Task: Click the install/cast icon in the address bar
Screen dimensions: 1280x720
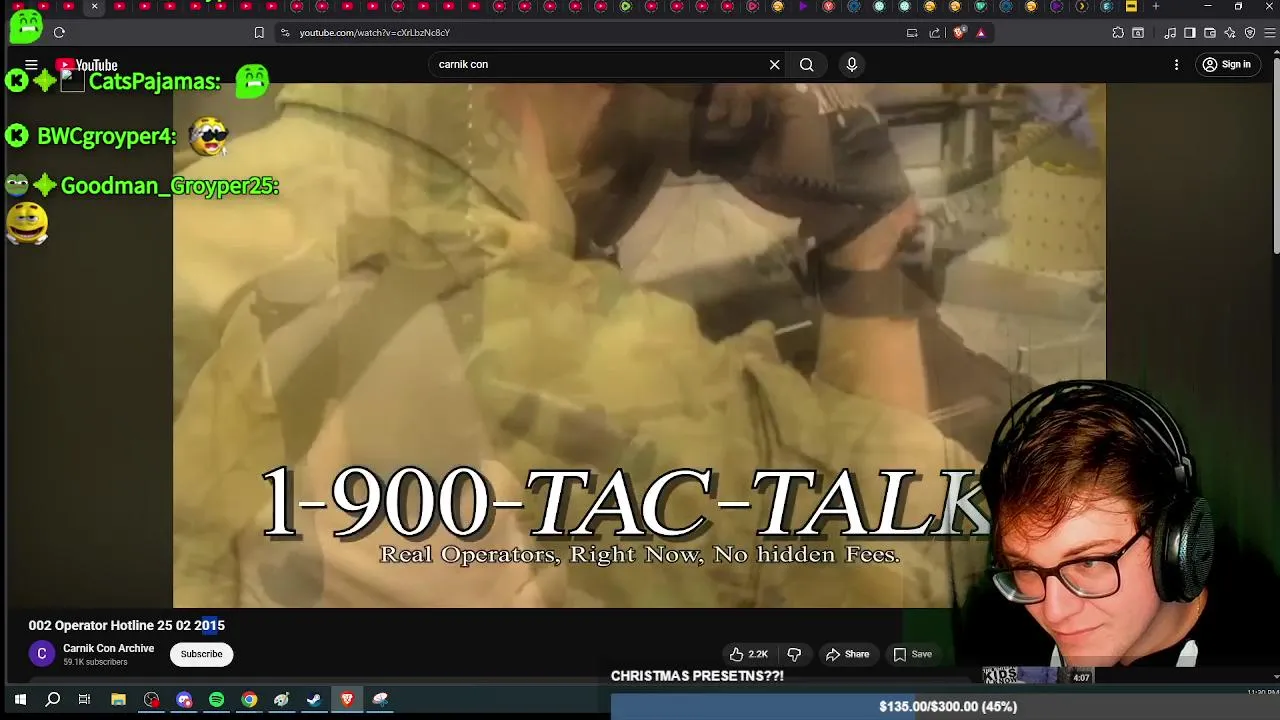Action: [x=912, y=33]
